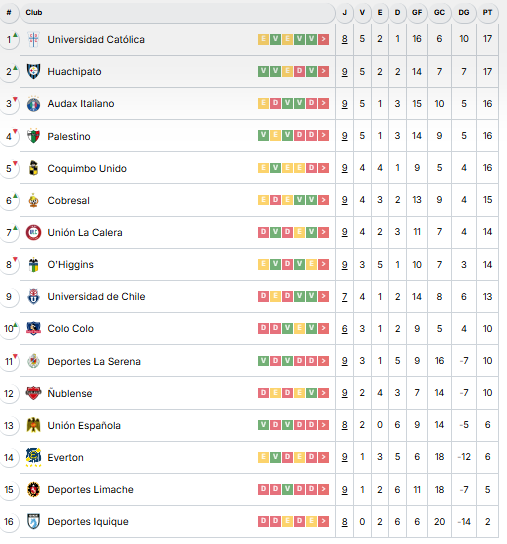Screen dimensions: 507x544
Task: Click the Universidad Católica club crest
Action: point(33,39)
